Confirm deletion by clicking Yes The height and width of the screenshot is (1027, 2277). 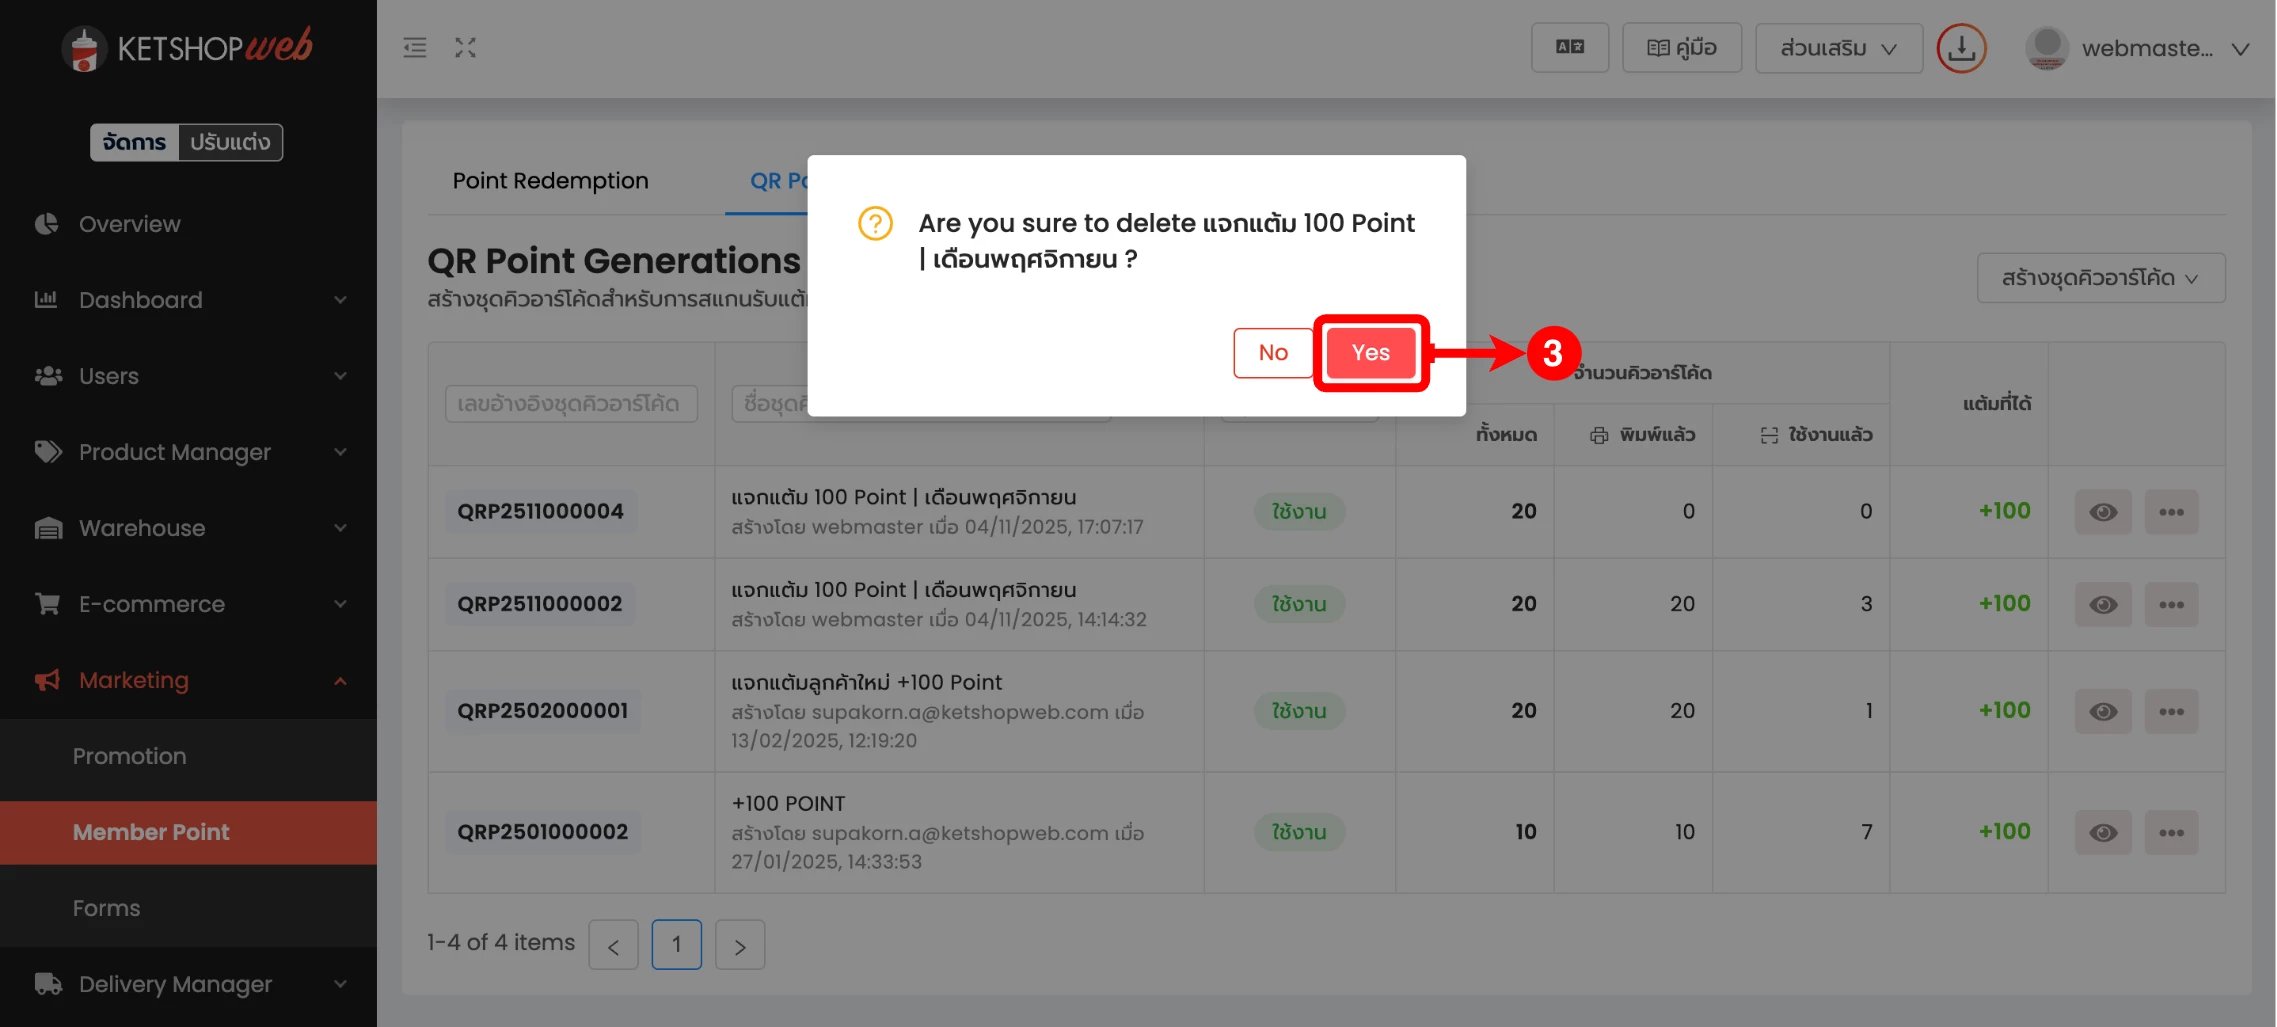(1370, 353)
